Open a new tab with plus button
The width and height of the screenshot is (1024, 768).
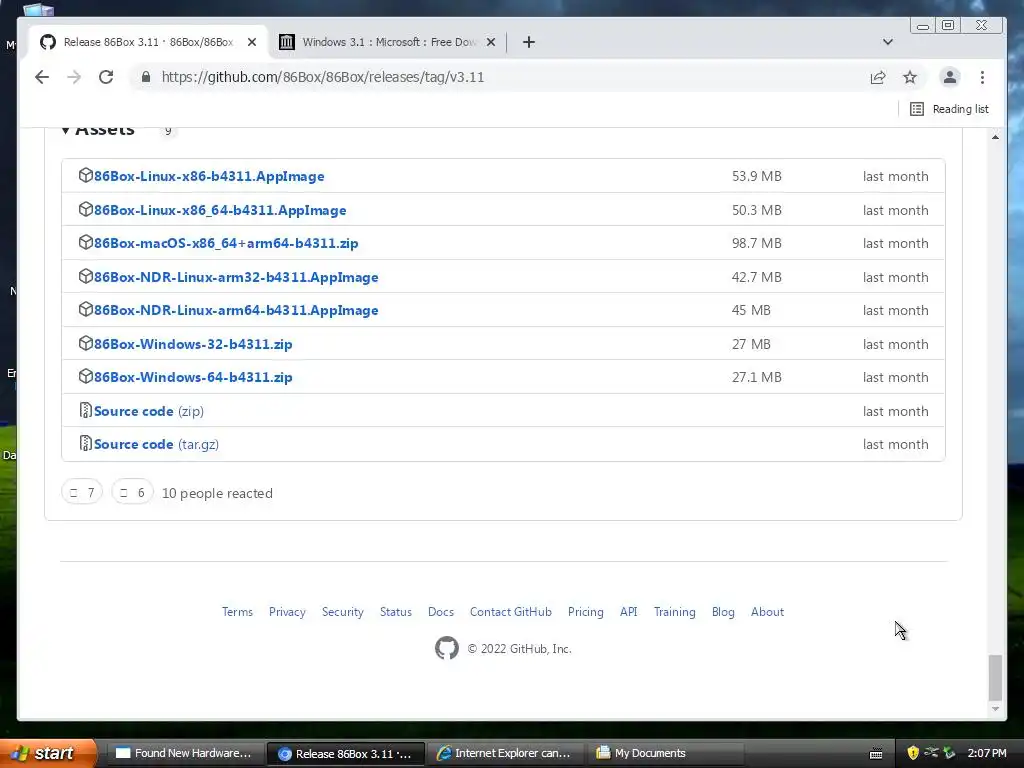coord(529,42)
